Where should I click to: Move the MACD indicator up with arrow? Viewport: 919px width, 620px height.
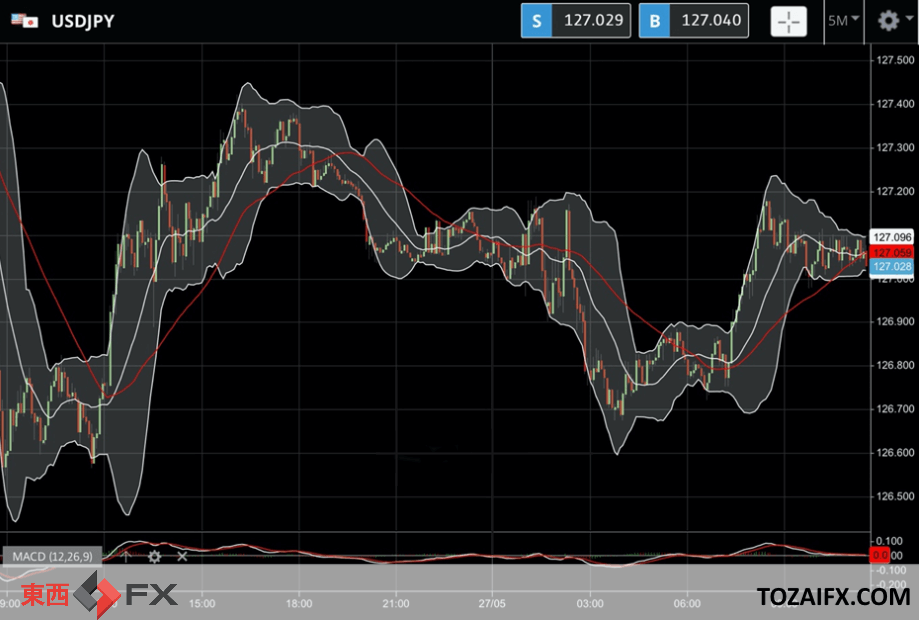tap(126, 556)
